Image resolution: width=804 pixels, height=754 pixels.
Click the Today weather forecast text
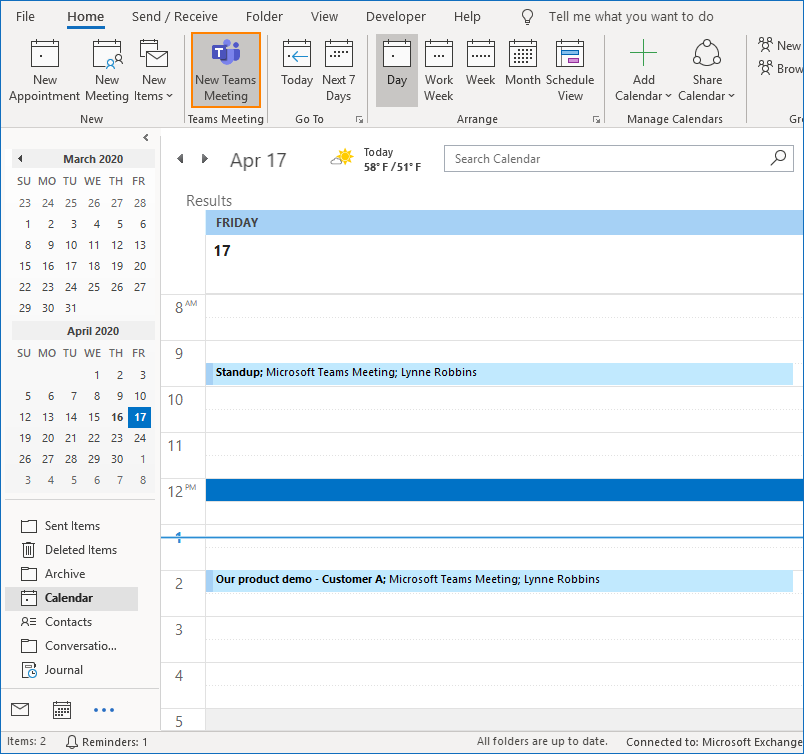[x=392, y=160]
